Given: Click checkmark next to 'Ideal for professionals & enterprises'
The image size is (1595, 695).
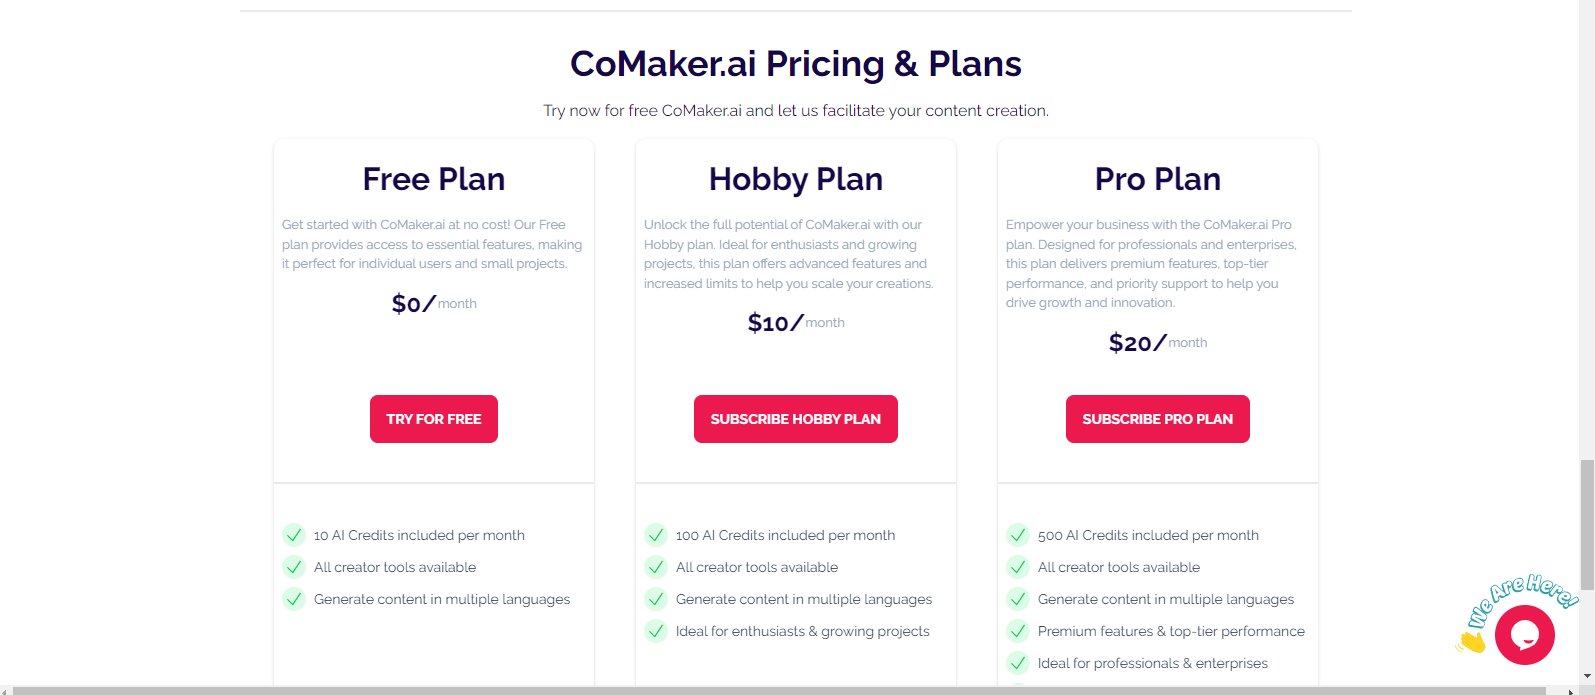Looking at the screenshot, I should [x=1018, y=663].
